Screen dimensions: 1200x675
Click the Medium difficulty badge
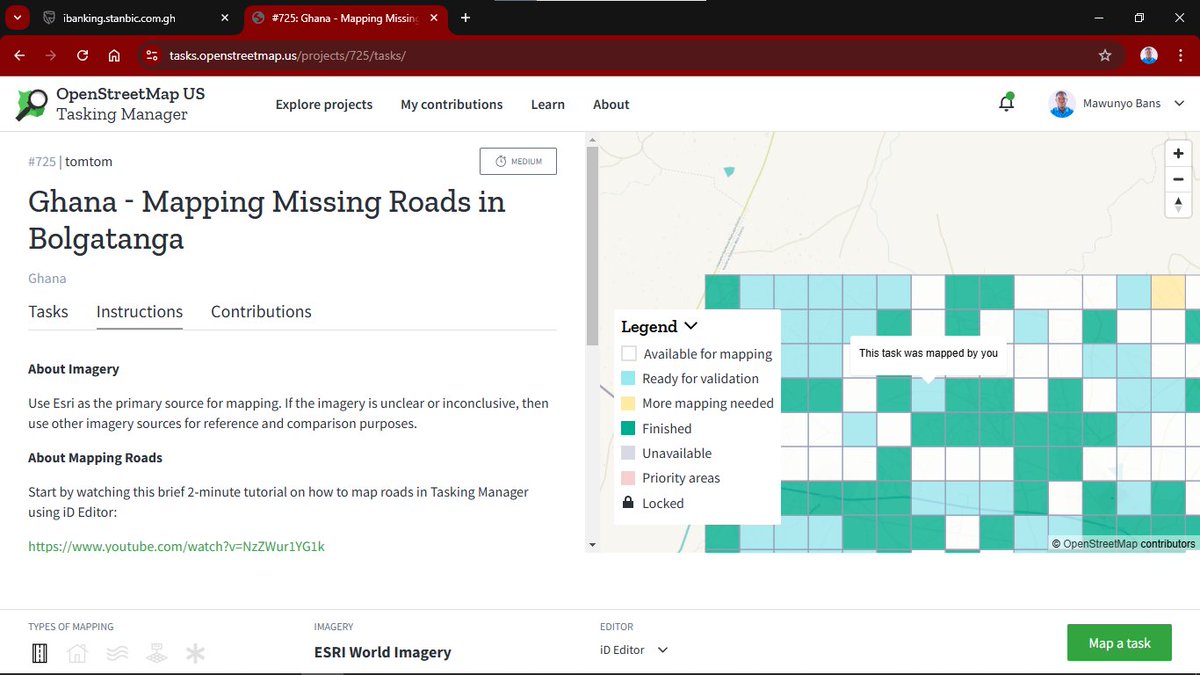[518, 161]
